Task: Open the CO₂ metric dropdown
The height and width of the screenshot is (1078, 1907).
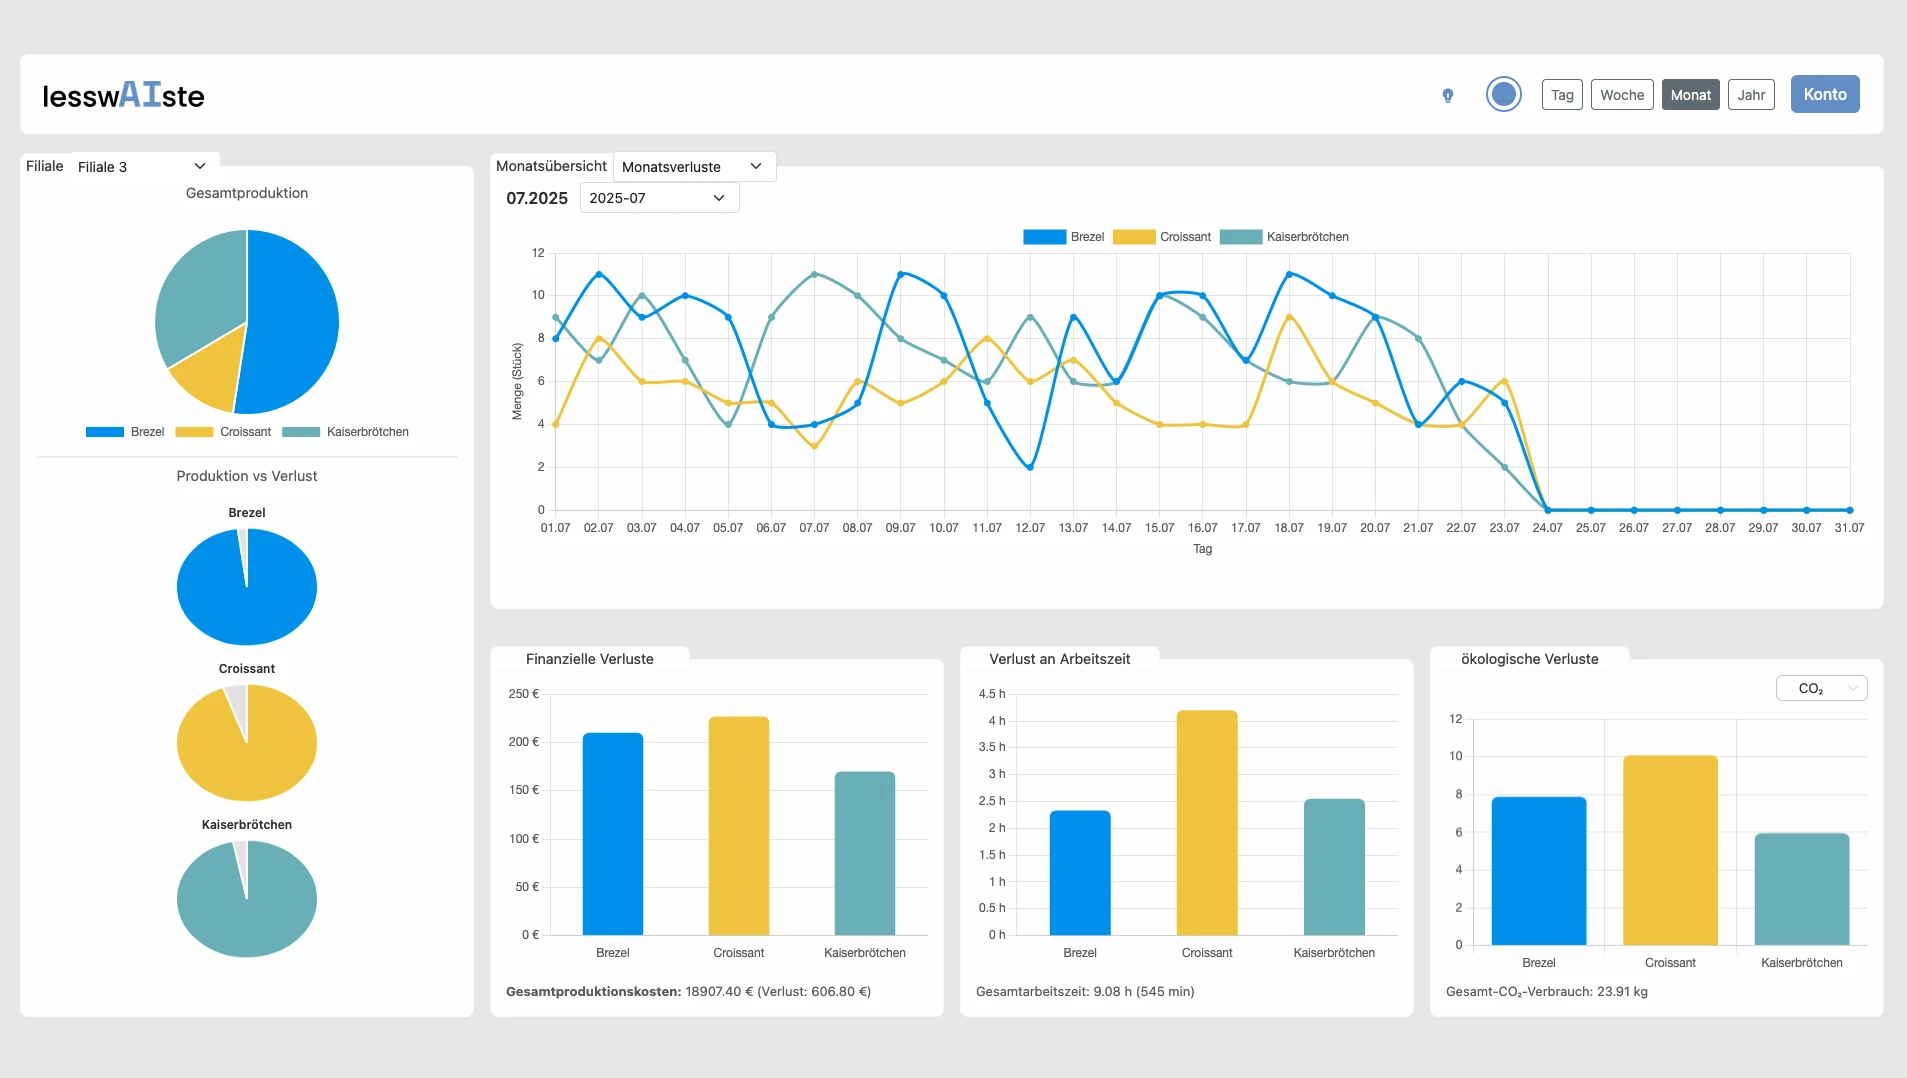Action: click(x=1820, y=688)
